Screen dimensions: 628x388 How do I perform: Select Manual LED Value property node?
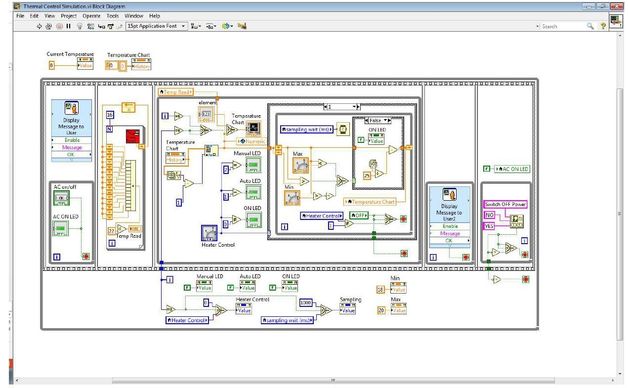pyautogui.click(x=204, y=285)
